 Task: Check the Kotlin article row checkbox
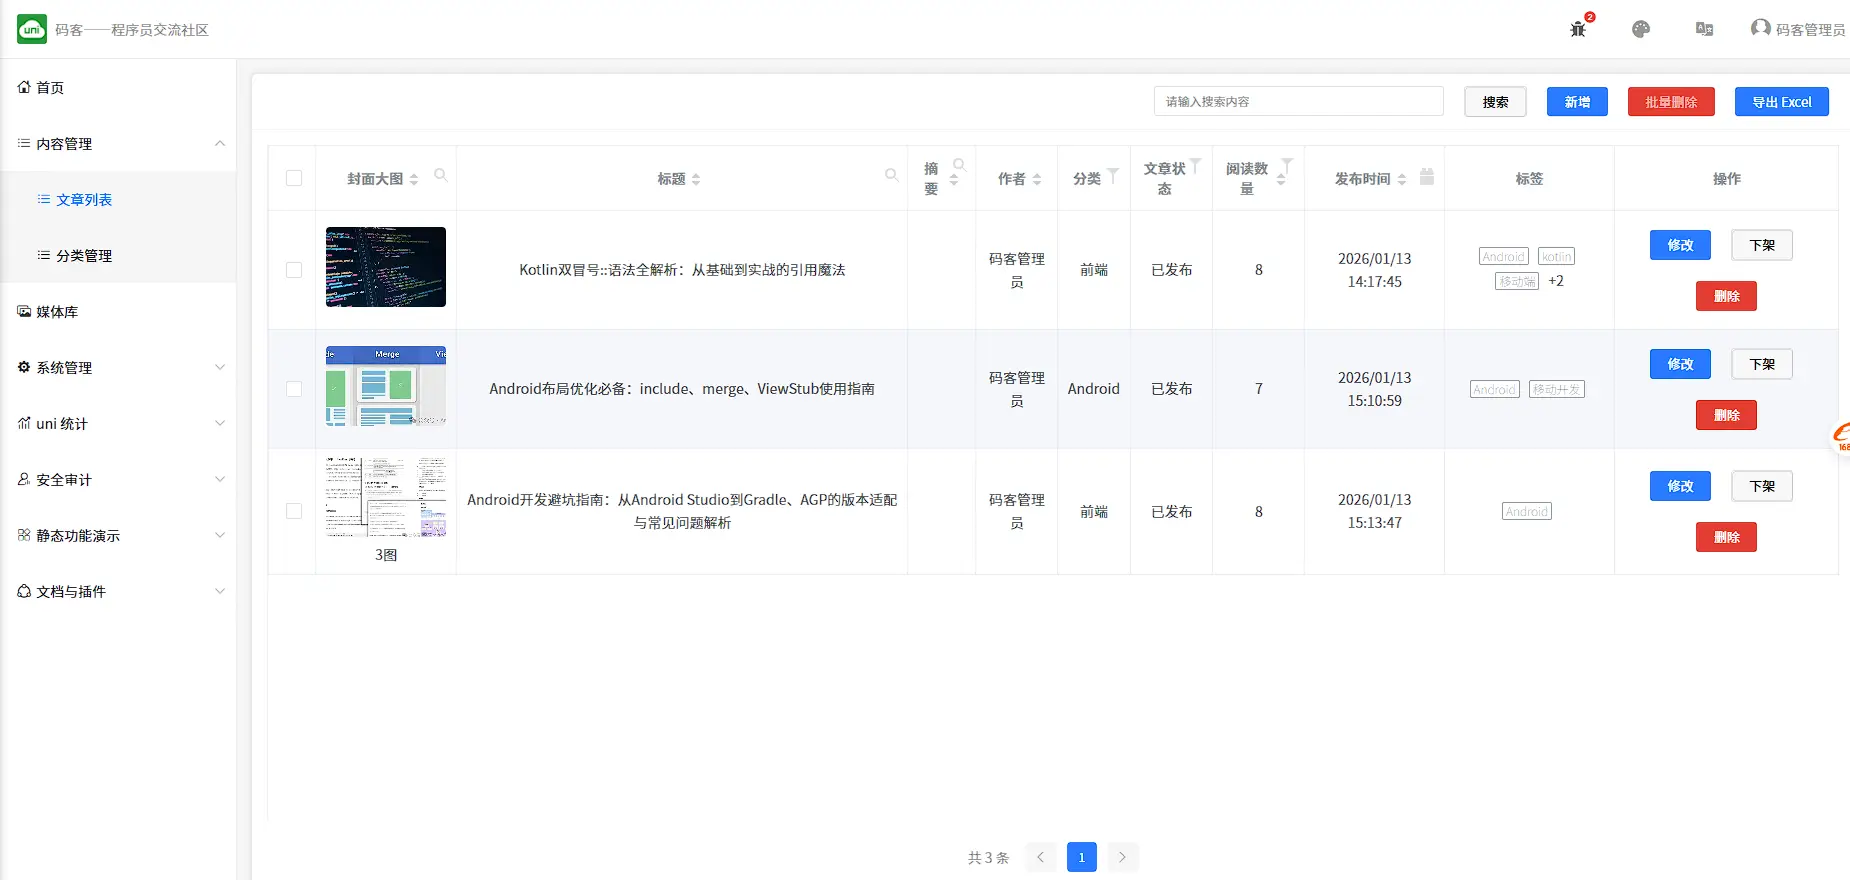(294, 270)
